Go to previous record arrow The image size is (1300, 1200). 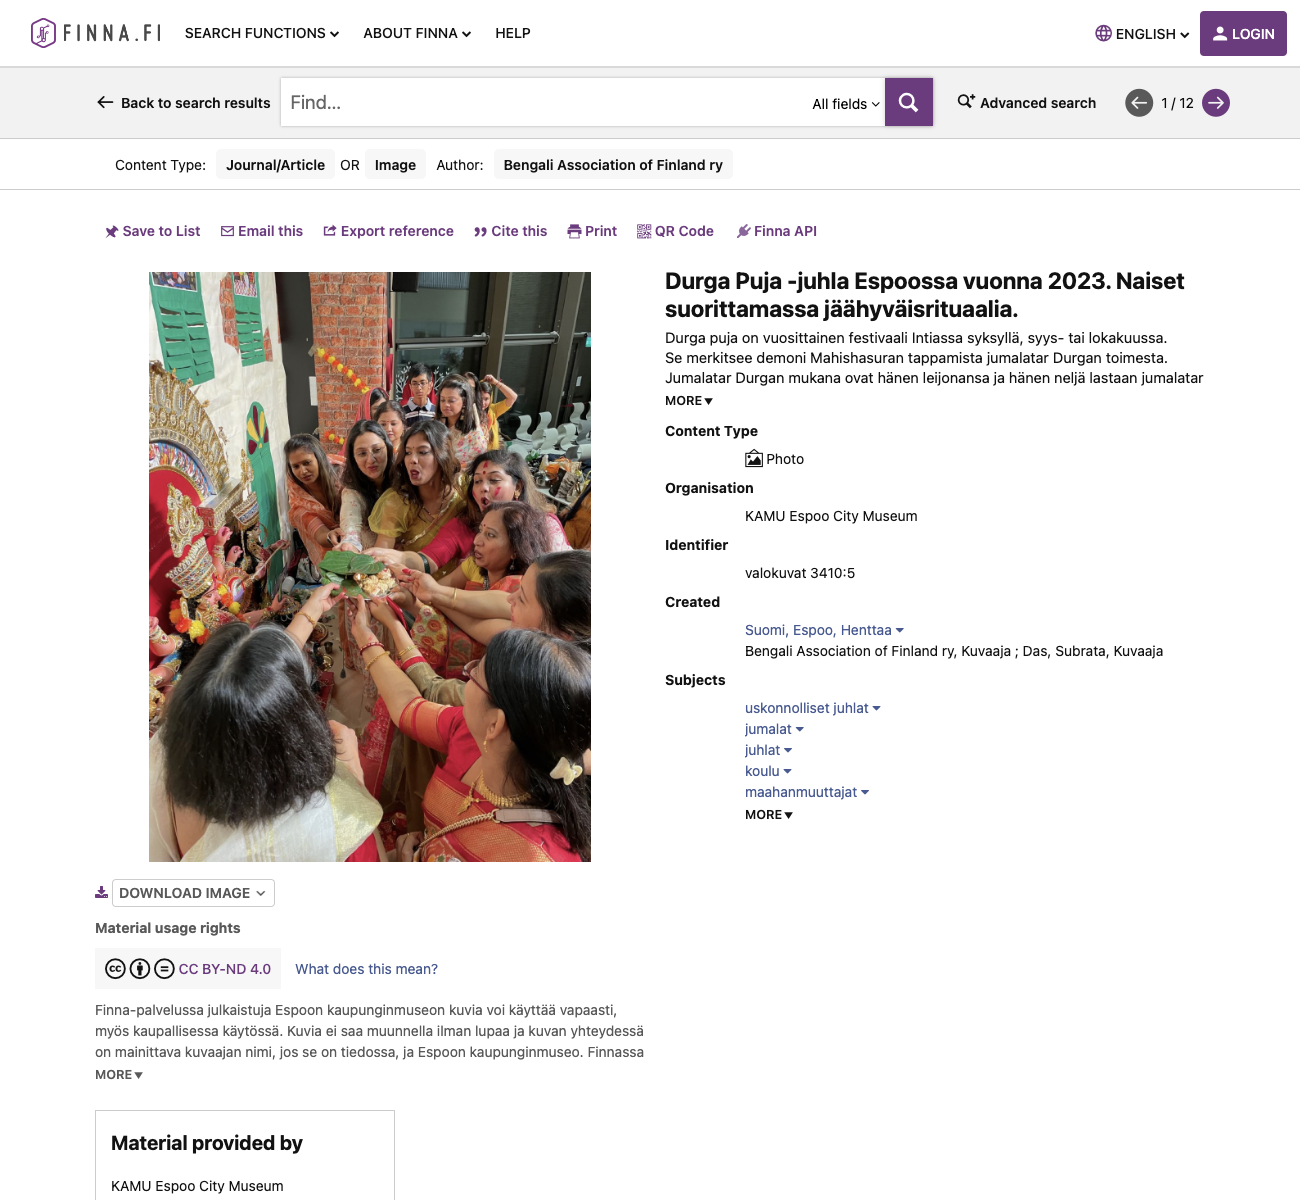(1139, 103)
